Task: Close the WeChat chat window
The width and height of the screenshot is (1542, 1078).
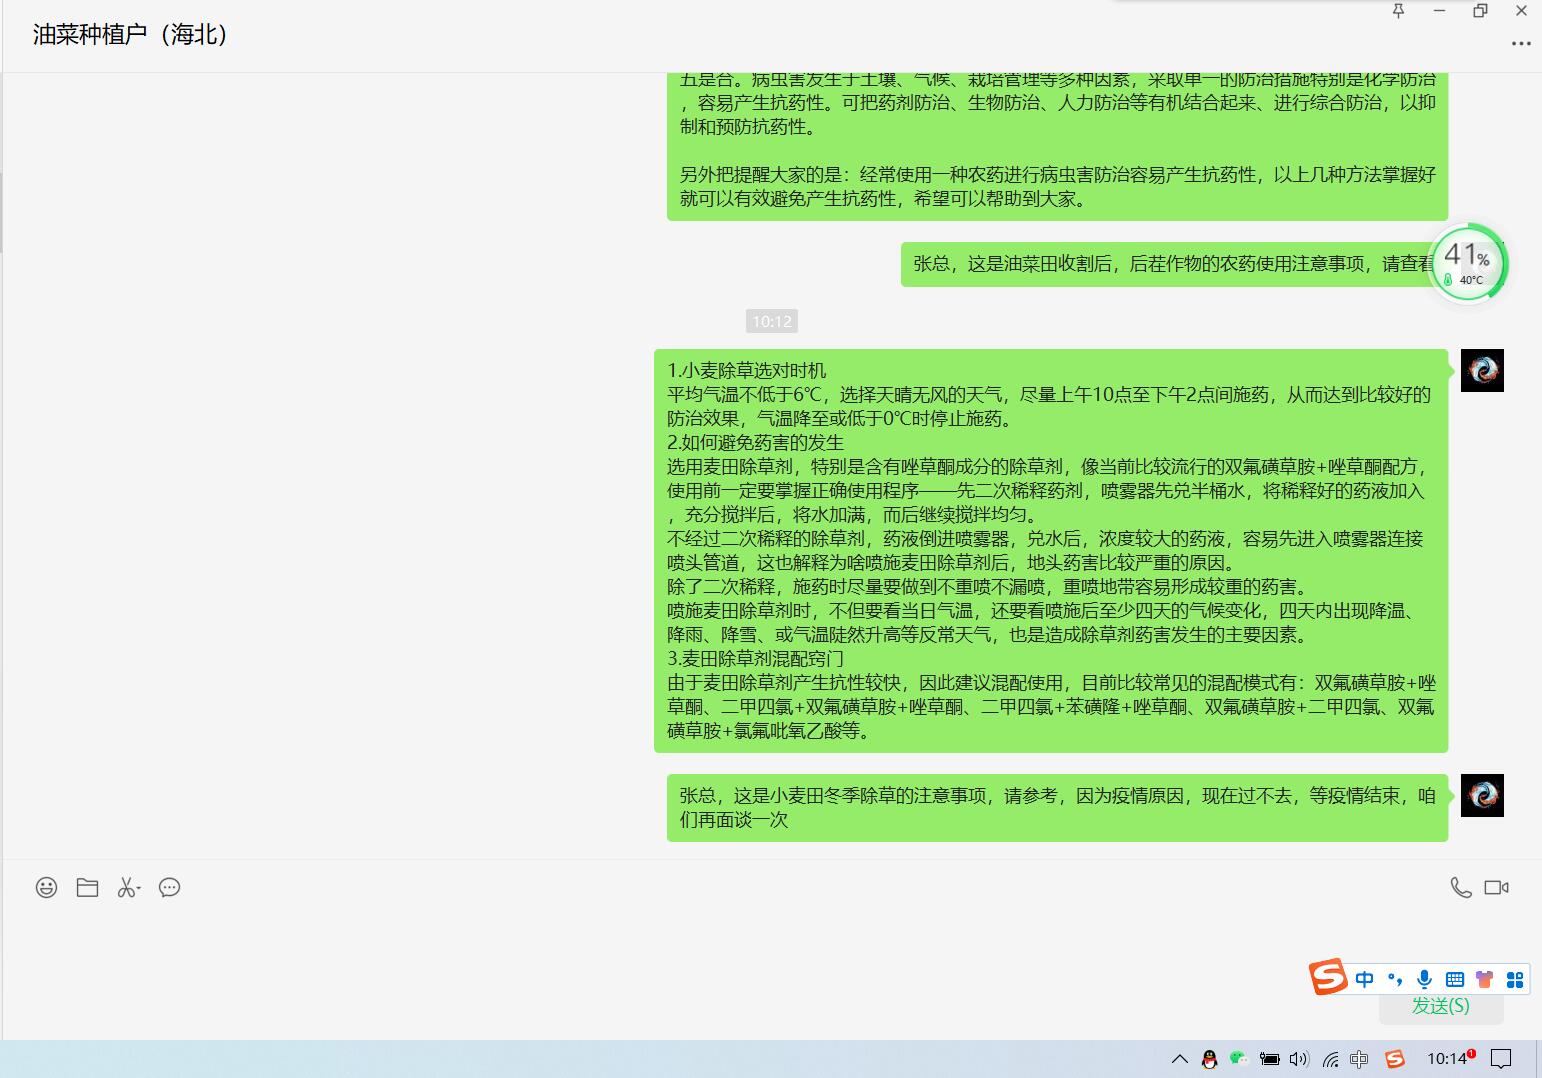Action: point(1522,11)
